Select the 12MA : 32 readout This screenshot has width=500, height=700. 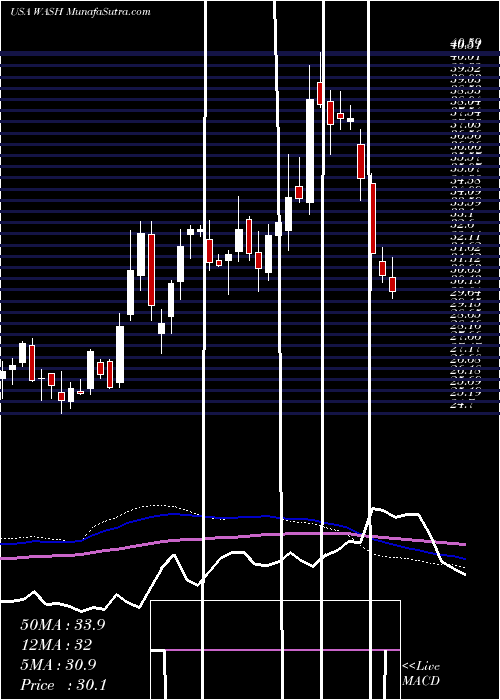point(56,645)
